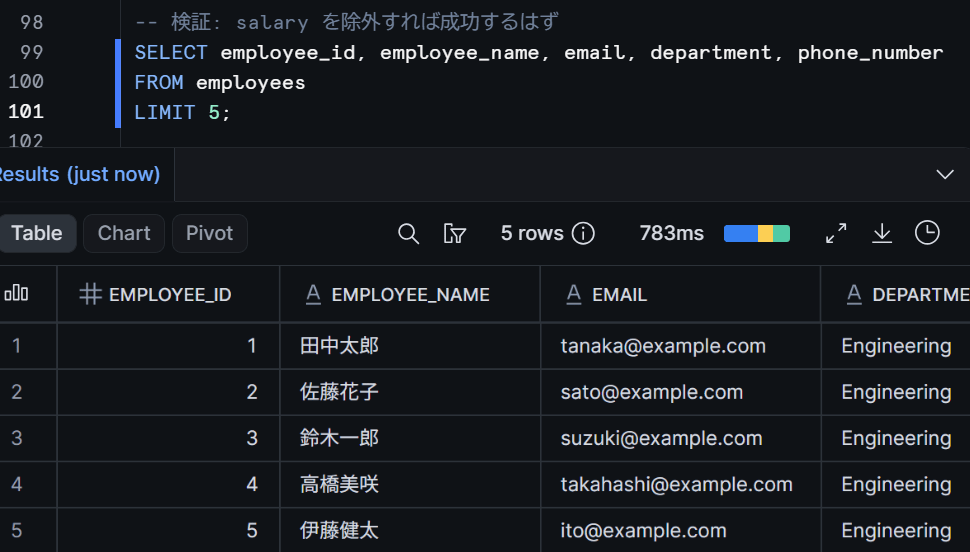The height and width of the screenshot is (552, 970).
Task: Select Engineering cell in 鈴木一郎 row
Action: [x=896, y=438]
